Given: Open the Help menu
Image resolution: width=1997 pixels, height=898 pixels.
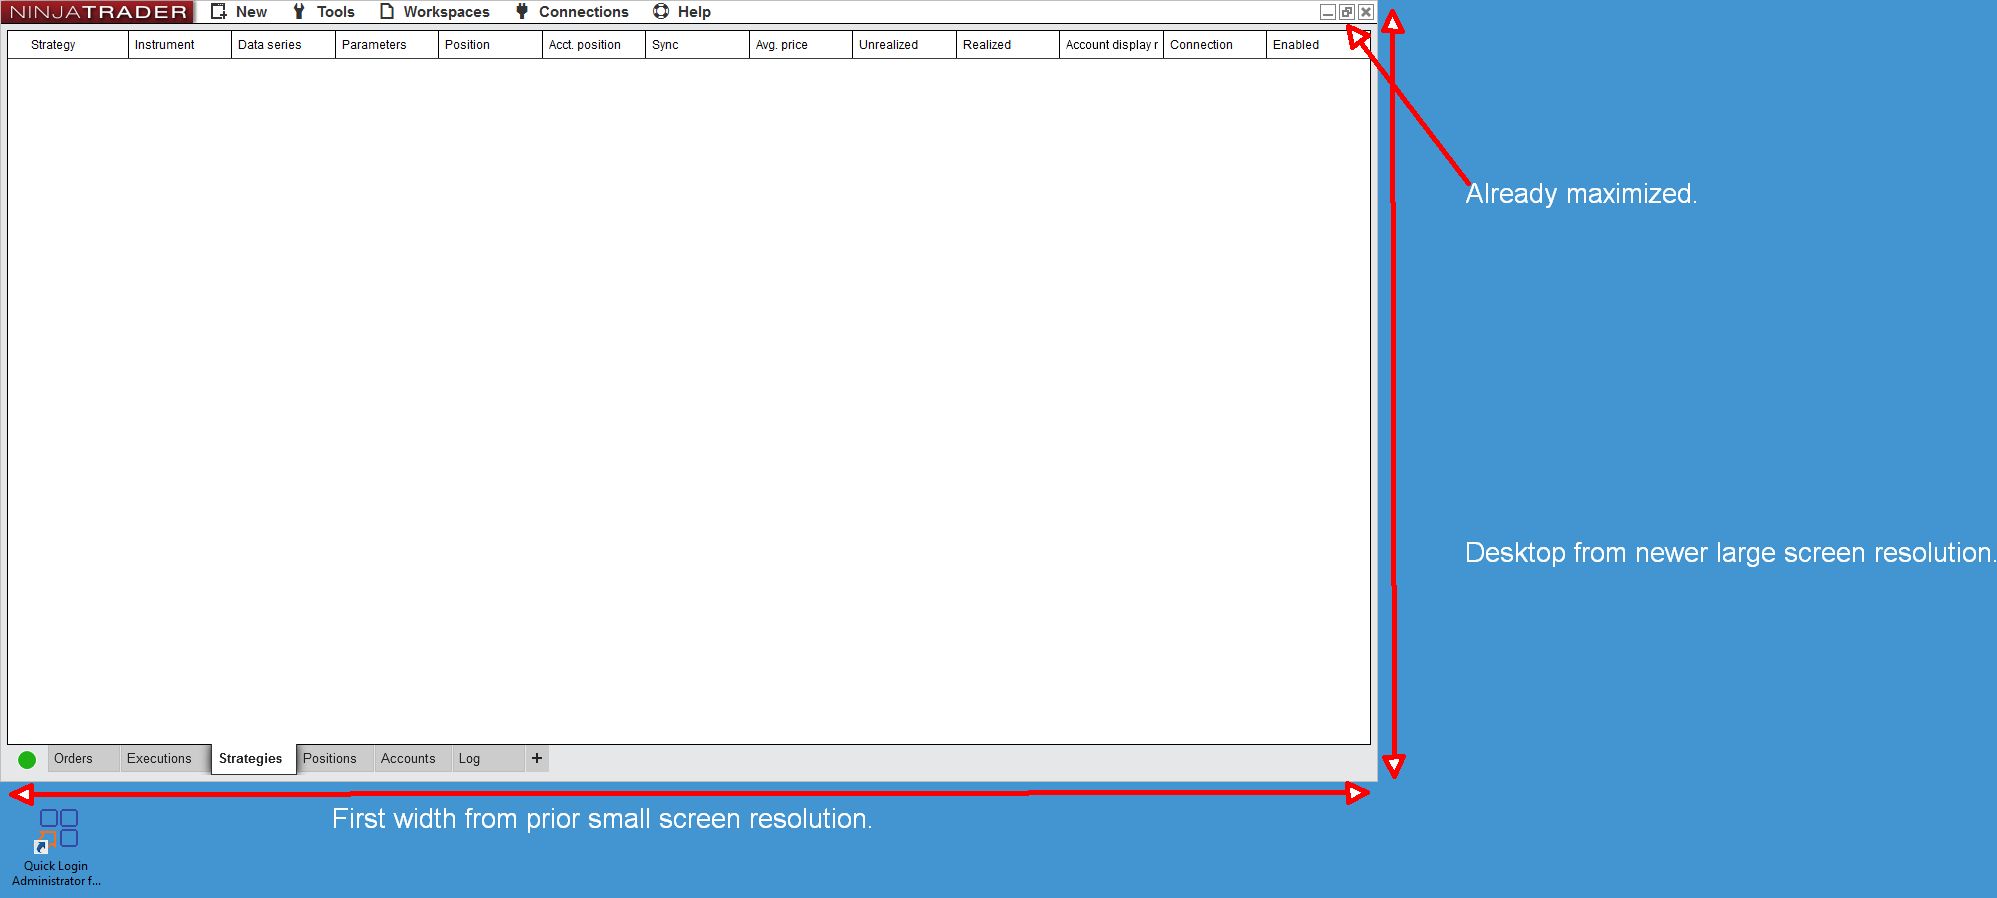Looking at the screenshot, I should coord(694,12).
